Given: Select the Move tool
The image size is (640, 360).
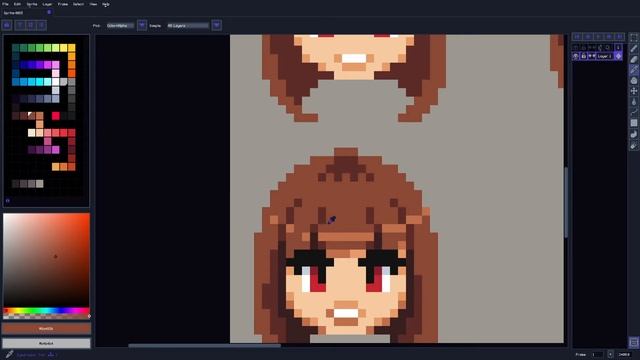Looking at the screenshot, I should click(634, 91).
